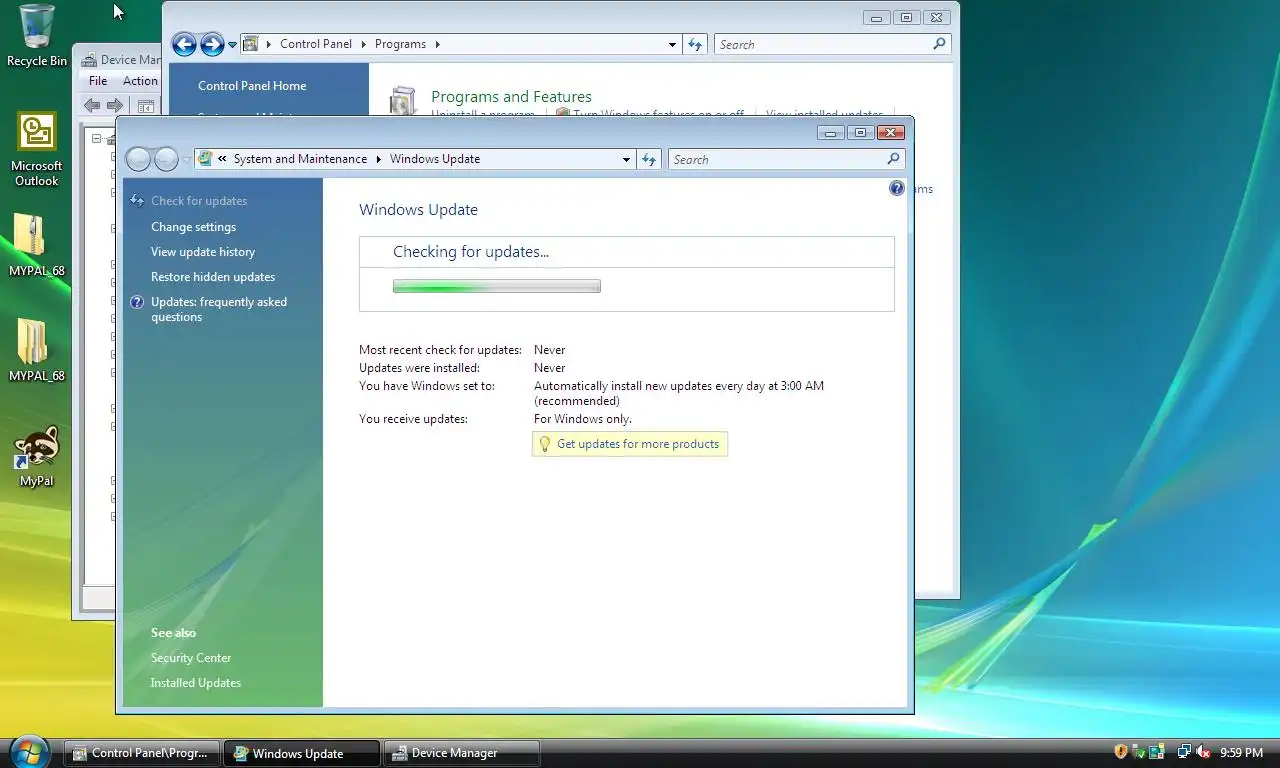Open View update history link
This screenshot has height=768, width=1280.
click(203, 252)
